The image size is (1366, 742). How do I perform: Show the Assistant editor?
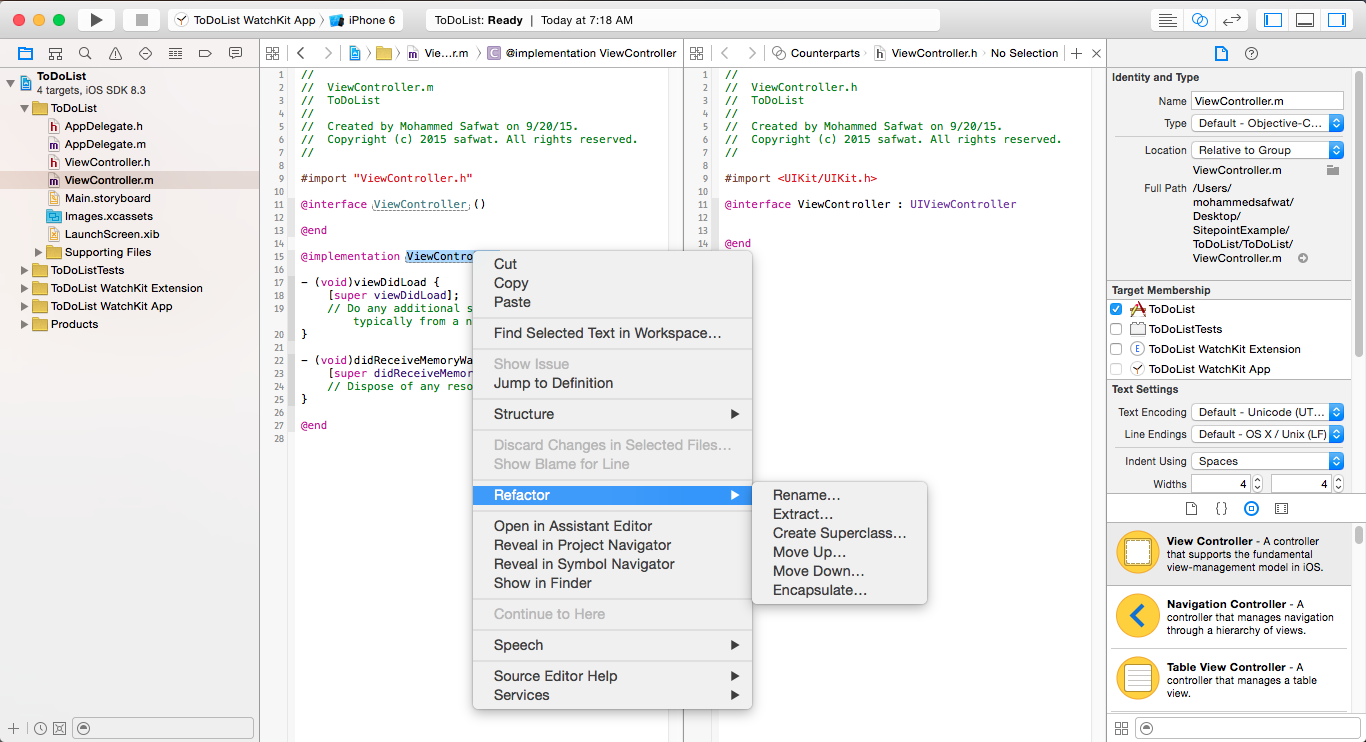(x=1200, y=20)
